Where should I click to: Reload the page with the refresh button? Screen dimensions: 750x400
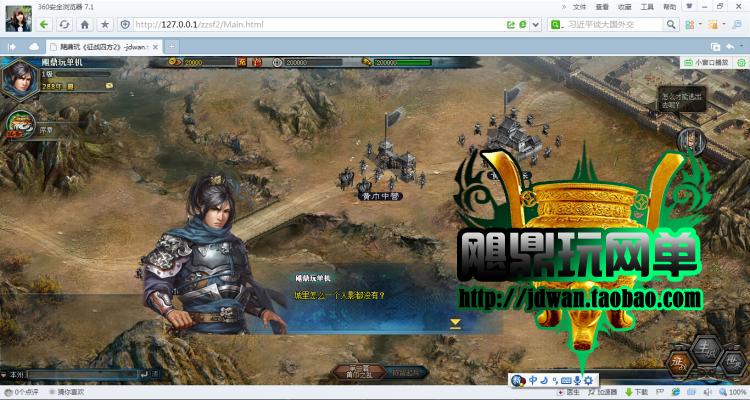65,23
